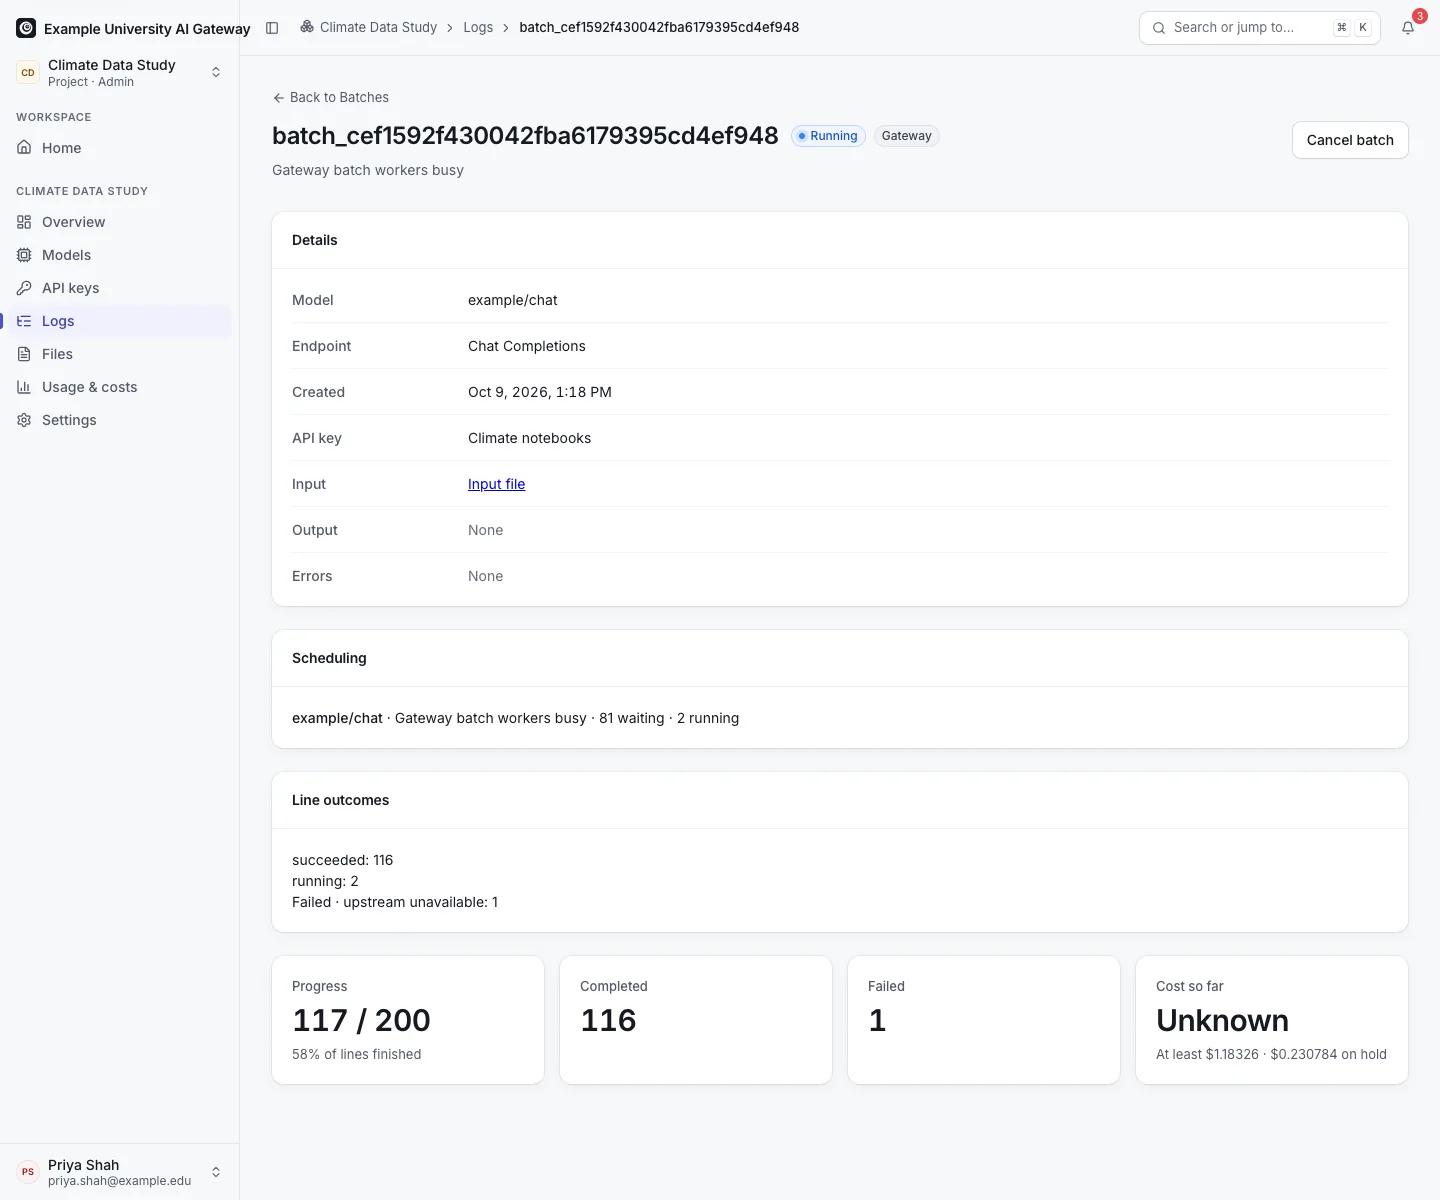The width and height of the screenshot is (1440, 1200).
Task: Focus the Search or jump to field
Action: pos(1260,28)
